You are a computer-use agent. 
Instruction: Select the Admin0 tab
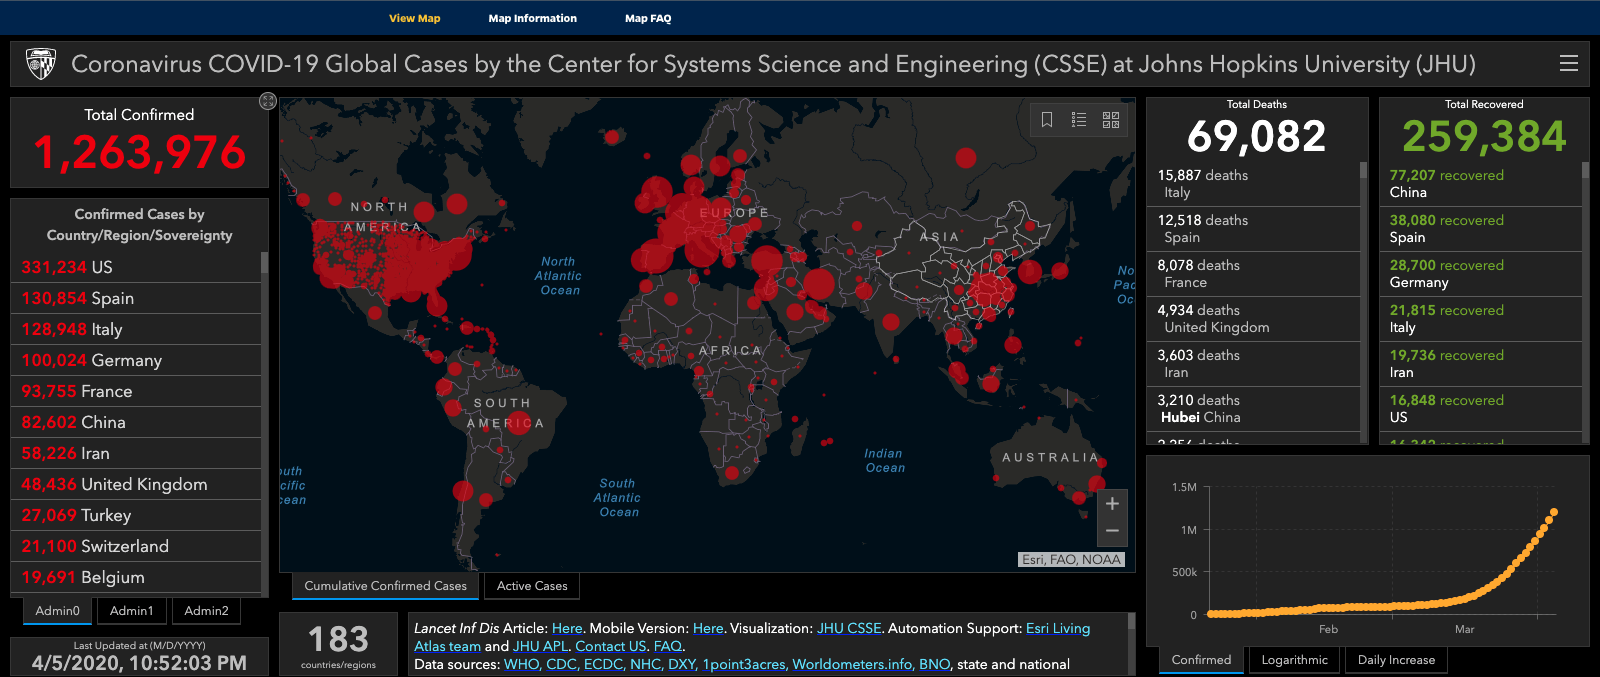pos(57,611)
